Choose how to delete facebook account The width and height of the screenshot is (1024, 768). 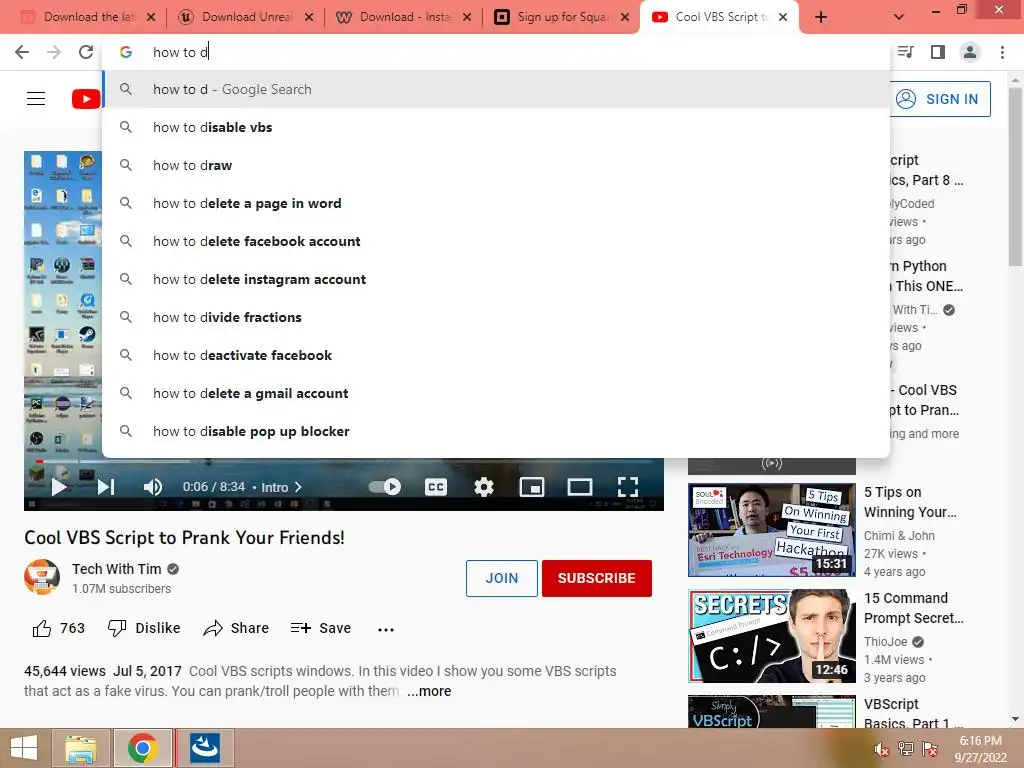[496, 241]
